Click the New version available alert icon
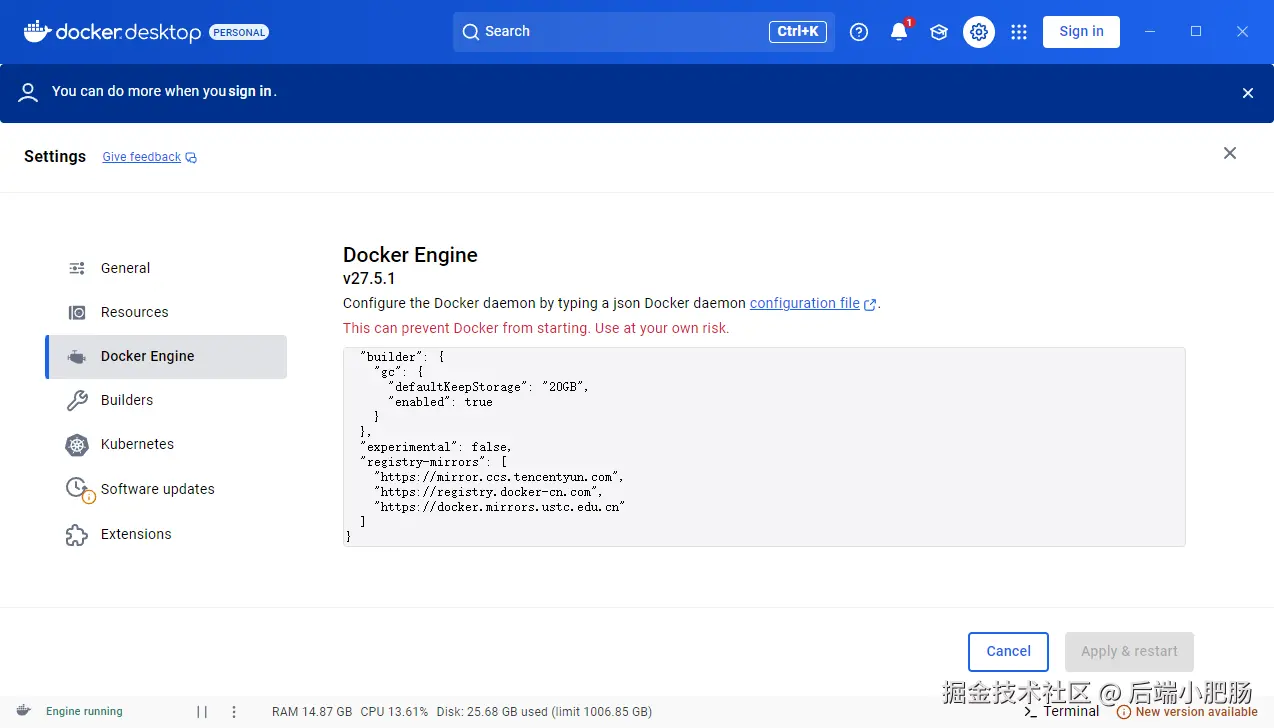This screenshot has width=1274, height=728. click(x=1124, y=712)
